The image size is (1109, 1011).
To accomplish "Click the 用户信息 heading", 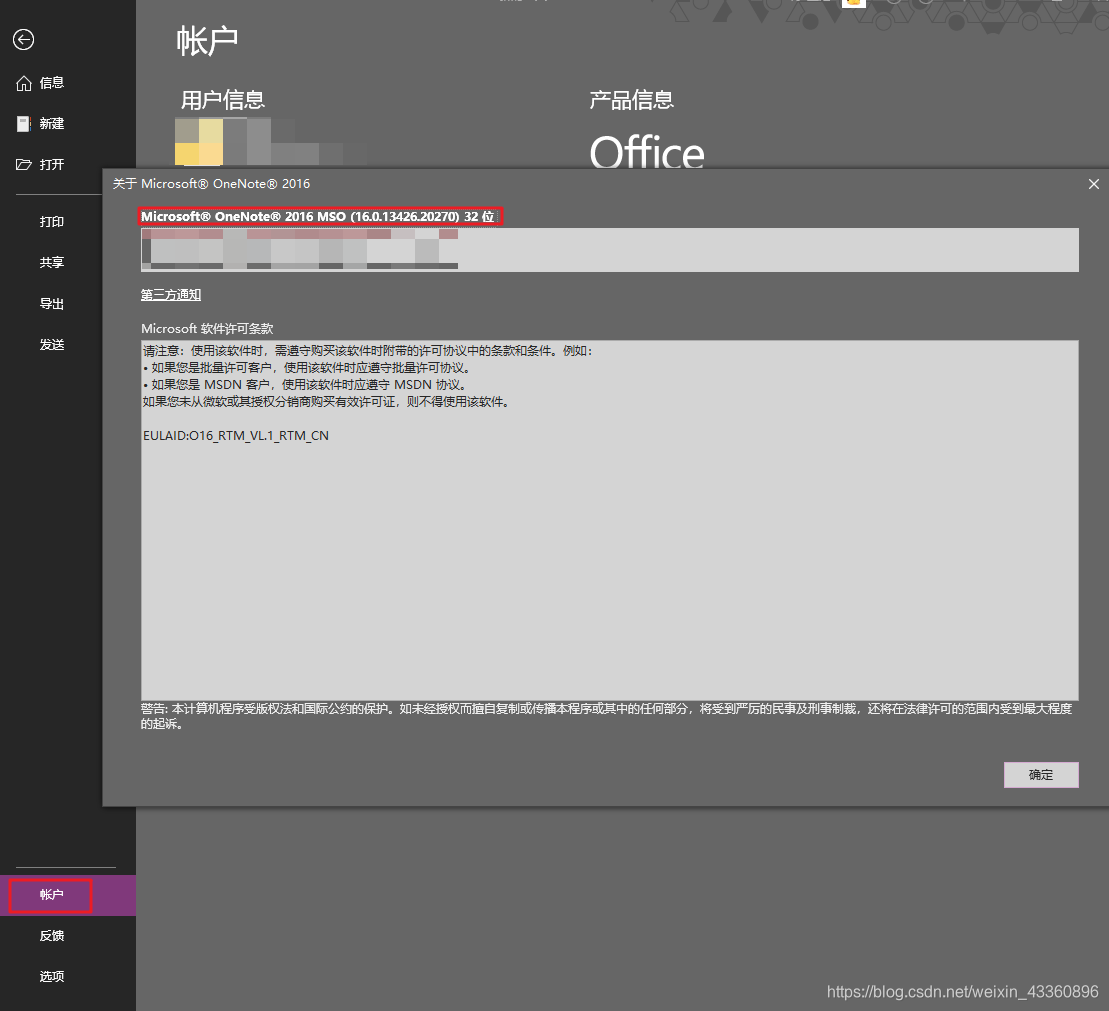I will [x=223, y=100].
